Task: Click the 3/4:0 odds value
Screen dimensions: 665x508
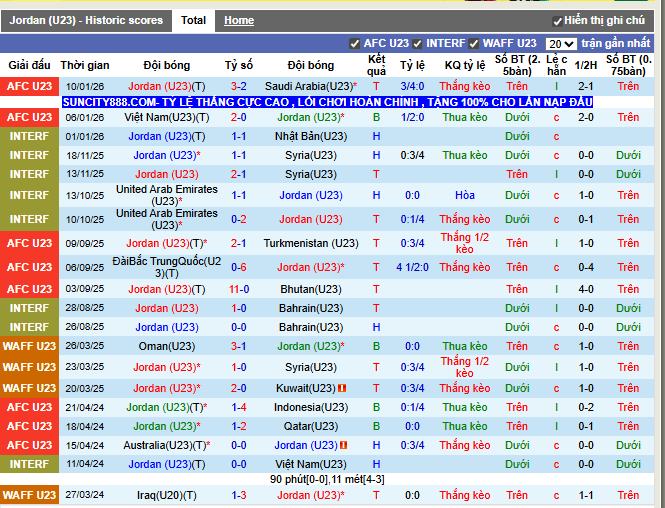Action: click(412, 87)
